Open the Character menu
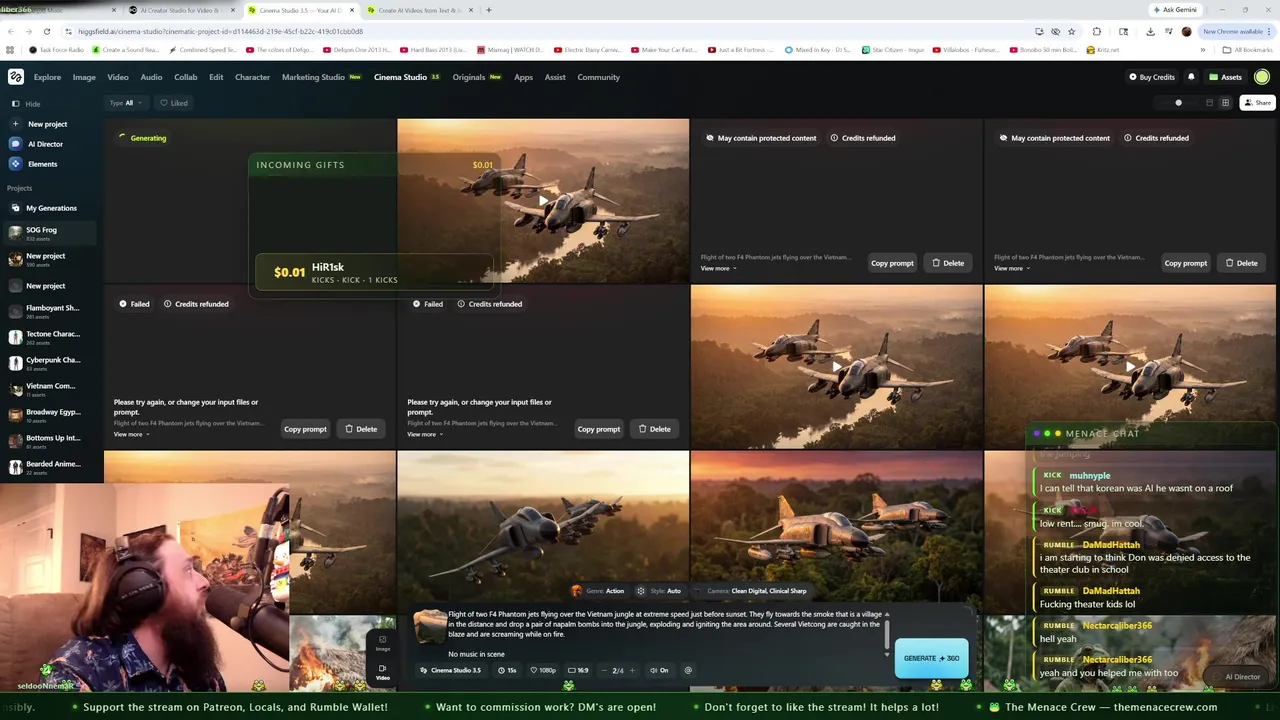The height and width of the screenshot is (720, 1280). click(x=252, y=77)
